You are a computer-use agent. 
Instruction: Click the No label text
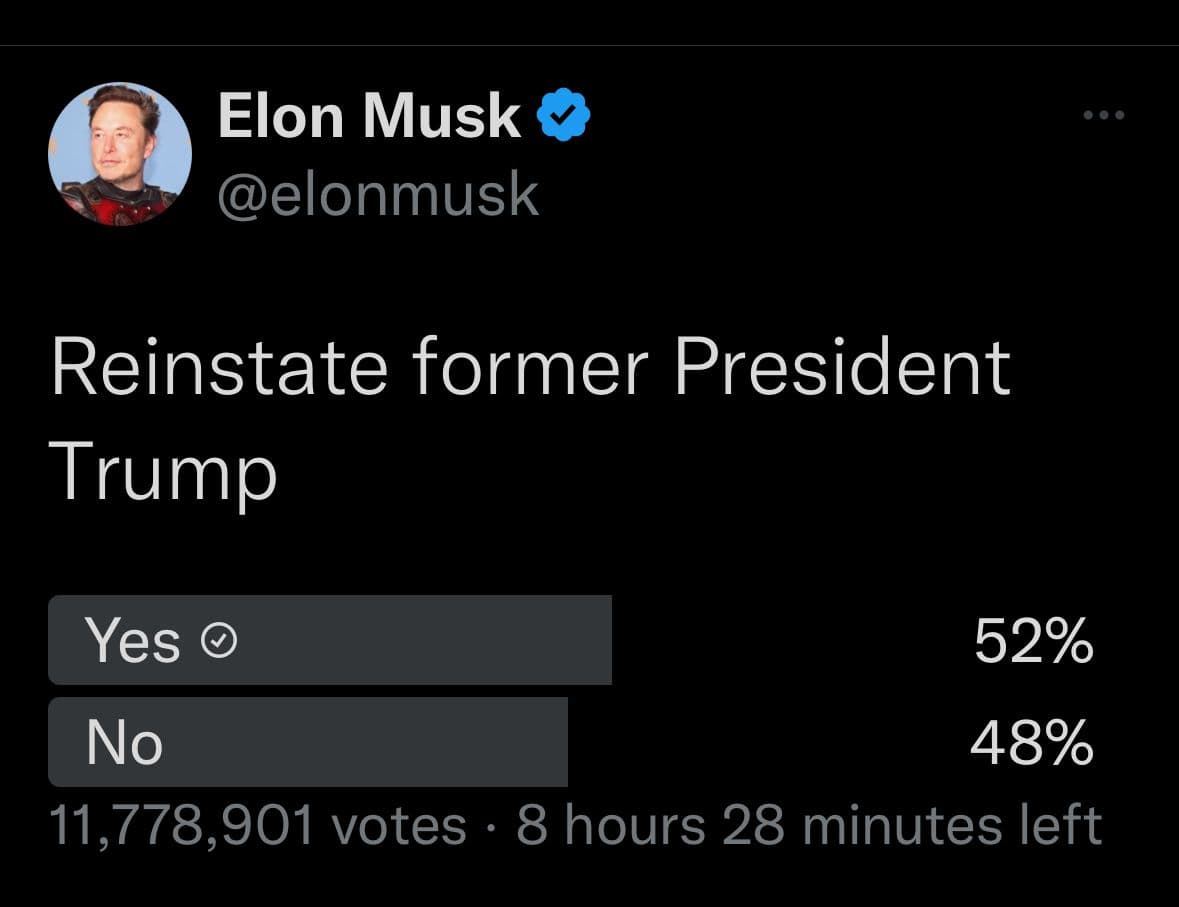124,743
